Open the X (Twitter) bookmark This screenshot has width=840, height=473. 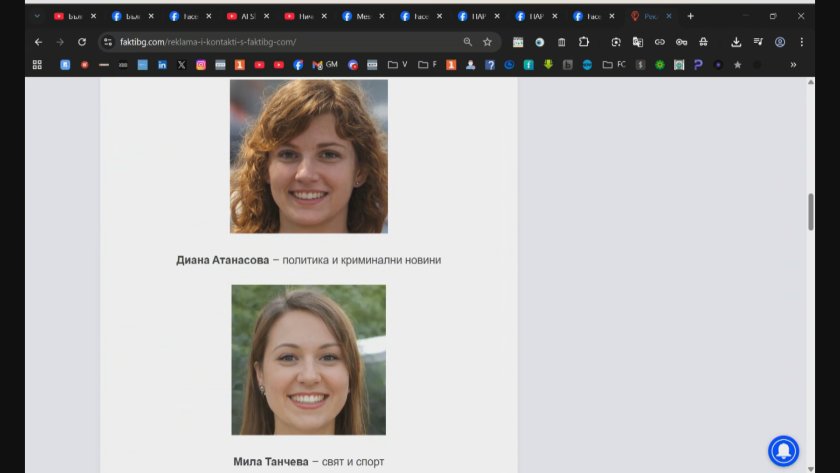click(181, 65)
